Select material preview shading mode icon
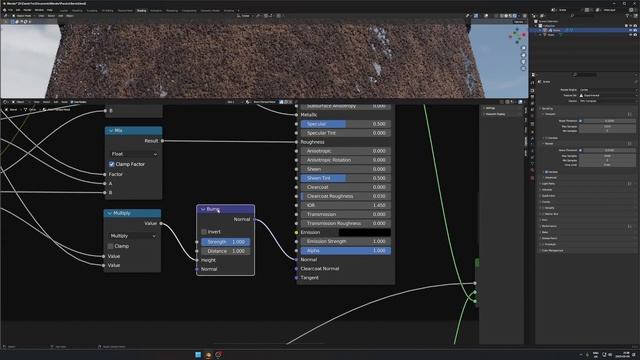640x360 pixels. (x=510, y=16)
